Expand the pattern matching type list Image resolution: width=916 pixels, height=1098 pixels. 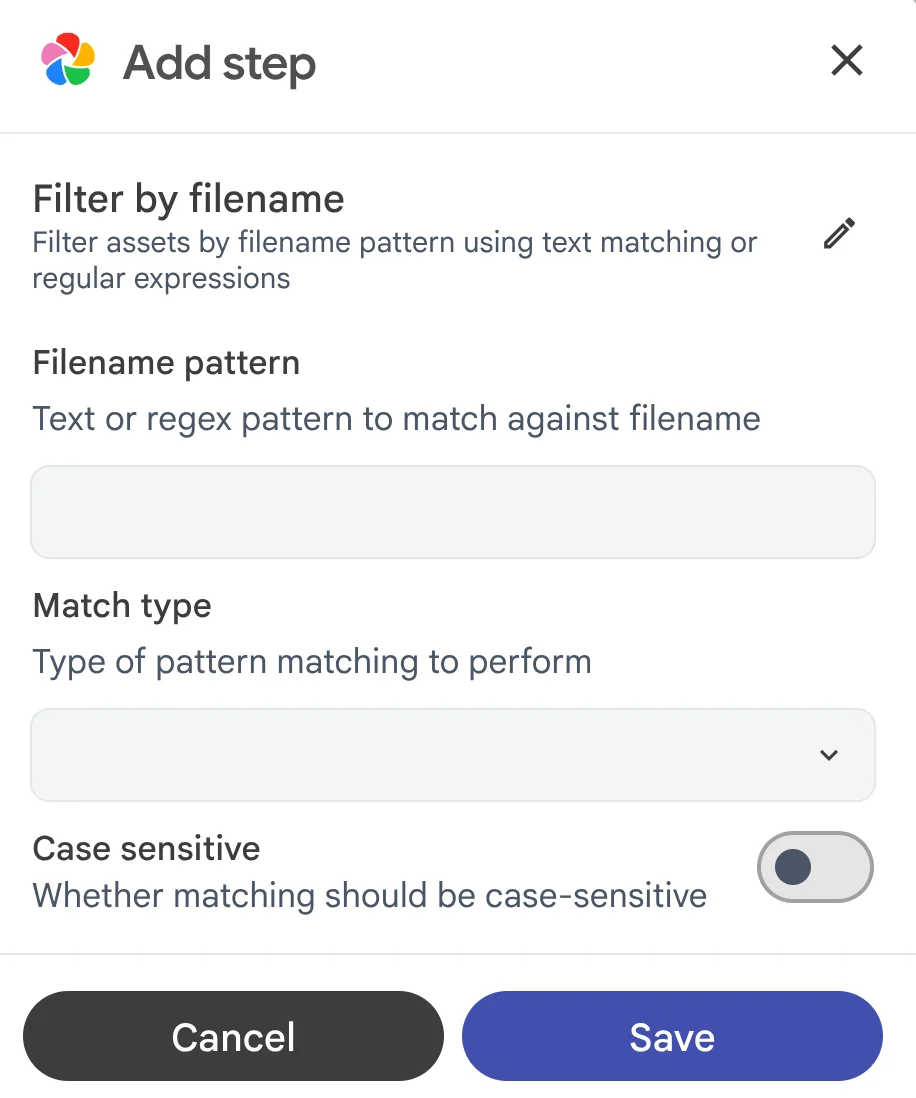coord(452,756)
